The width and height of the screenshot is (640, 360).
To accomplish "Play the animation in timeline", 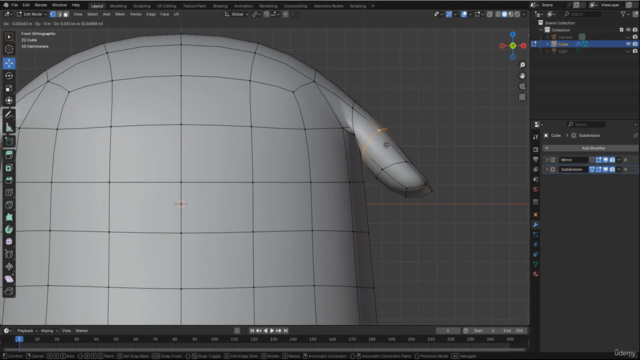I will click(x=272, y=331).
